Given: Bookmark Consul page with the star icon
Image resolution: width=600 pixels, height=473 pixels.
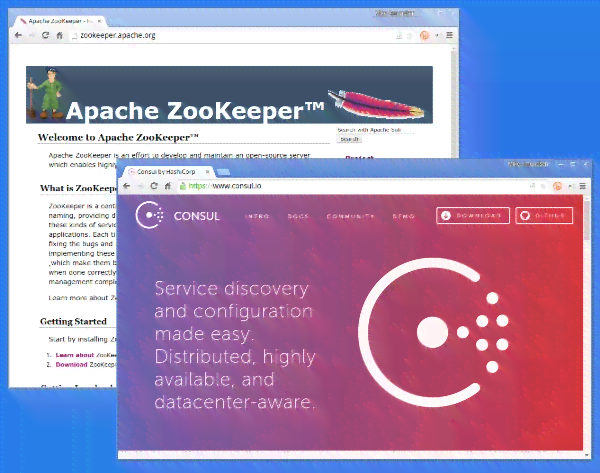Looking at the screenshot, I should [x=543, y=186].
